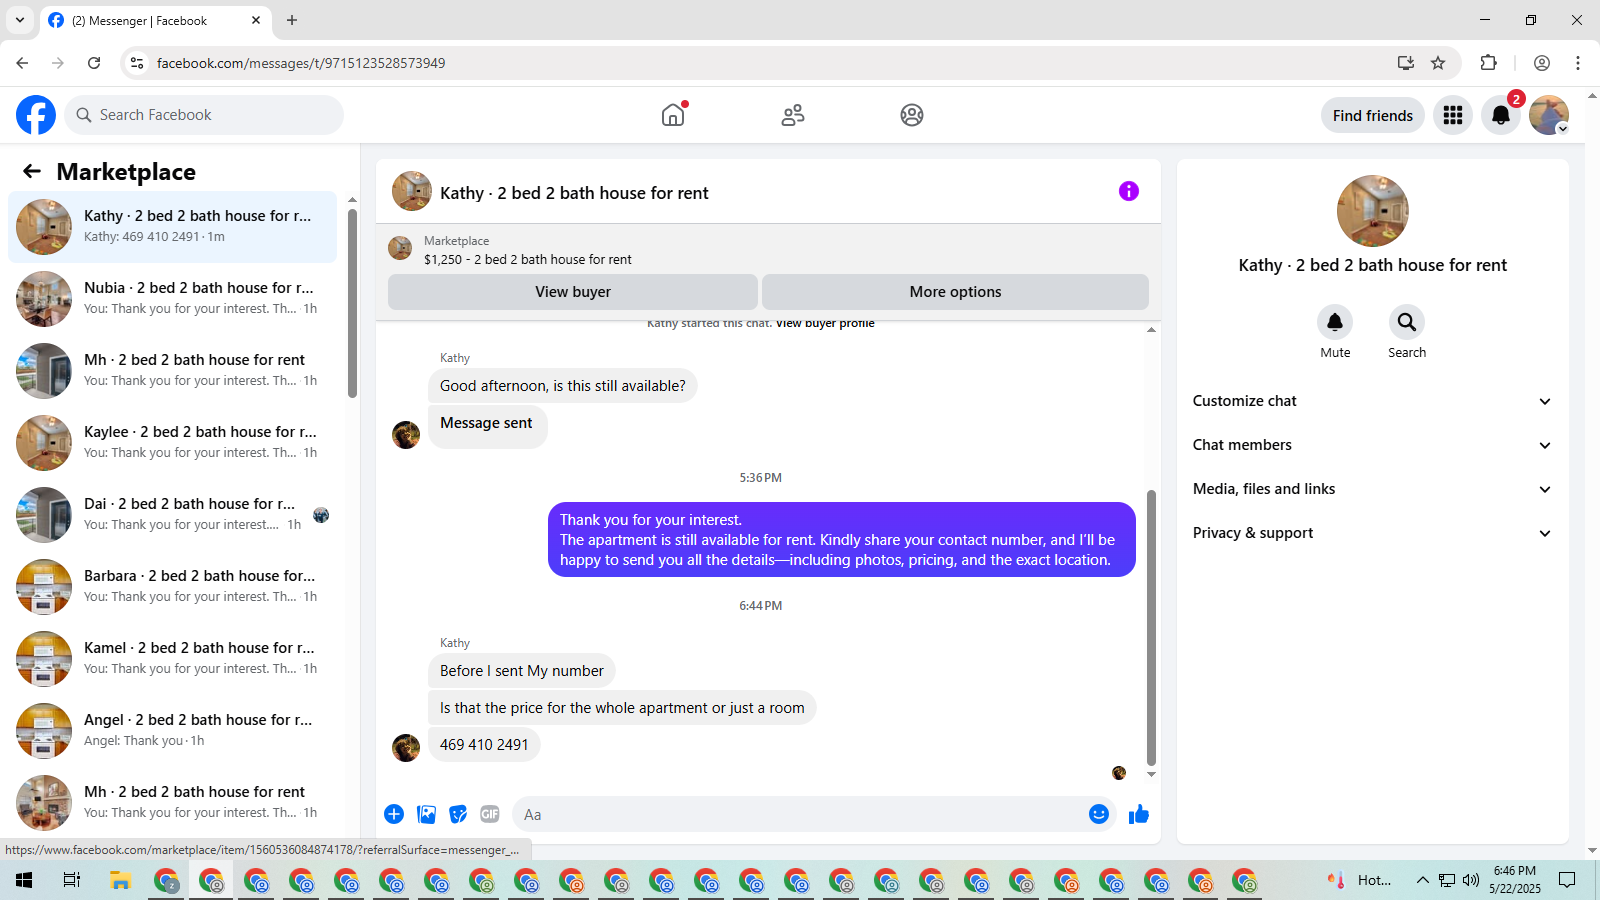
Task: Open Windows notification center icon
Action: point(1568,880)
